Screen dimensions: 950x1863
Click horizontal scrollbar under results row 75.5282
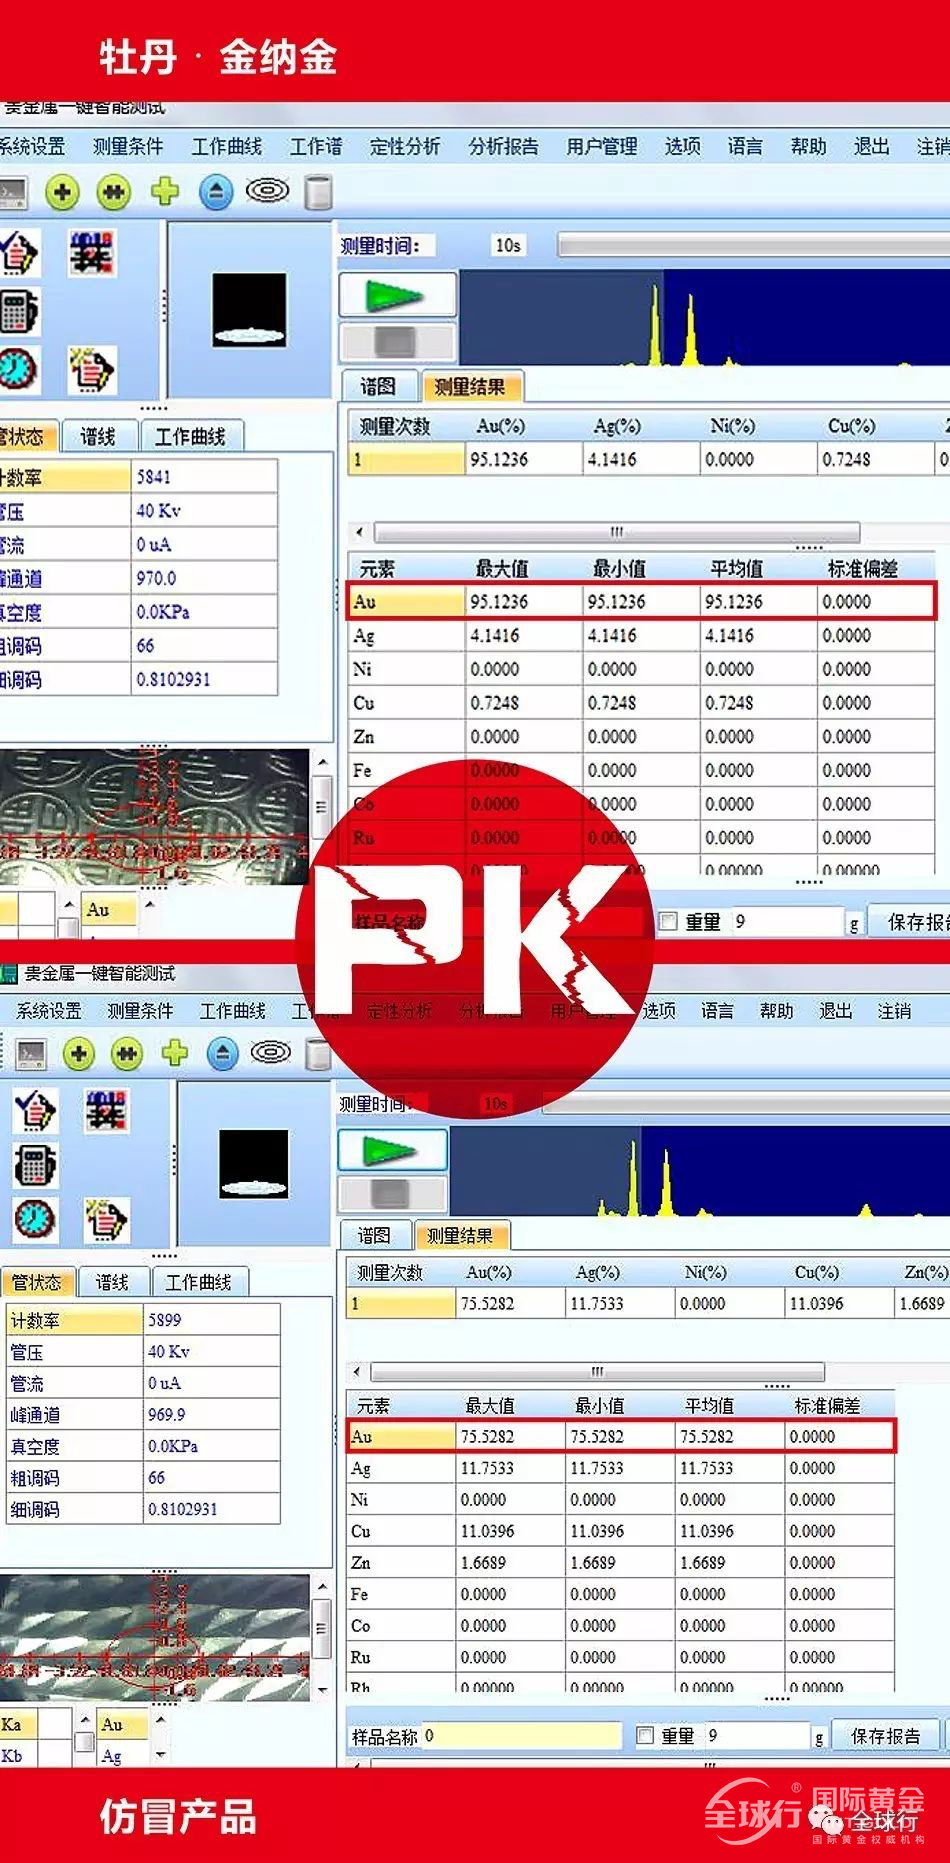(x=597, y=1372)
